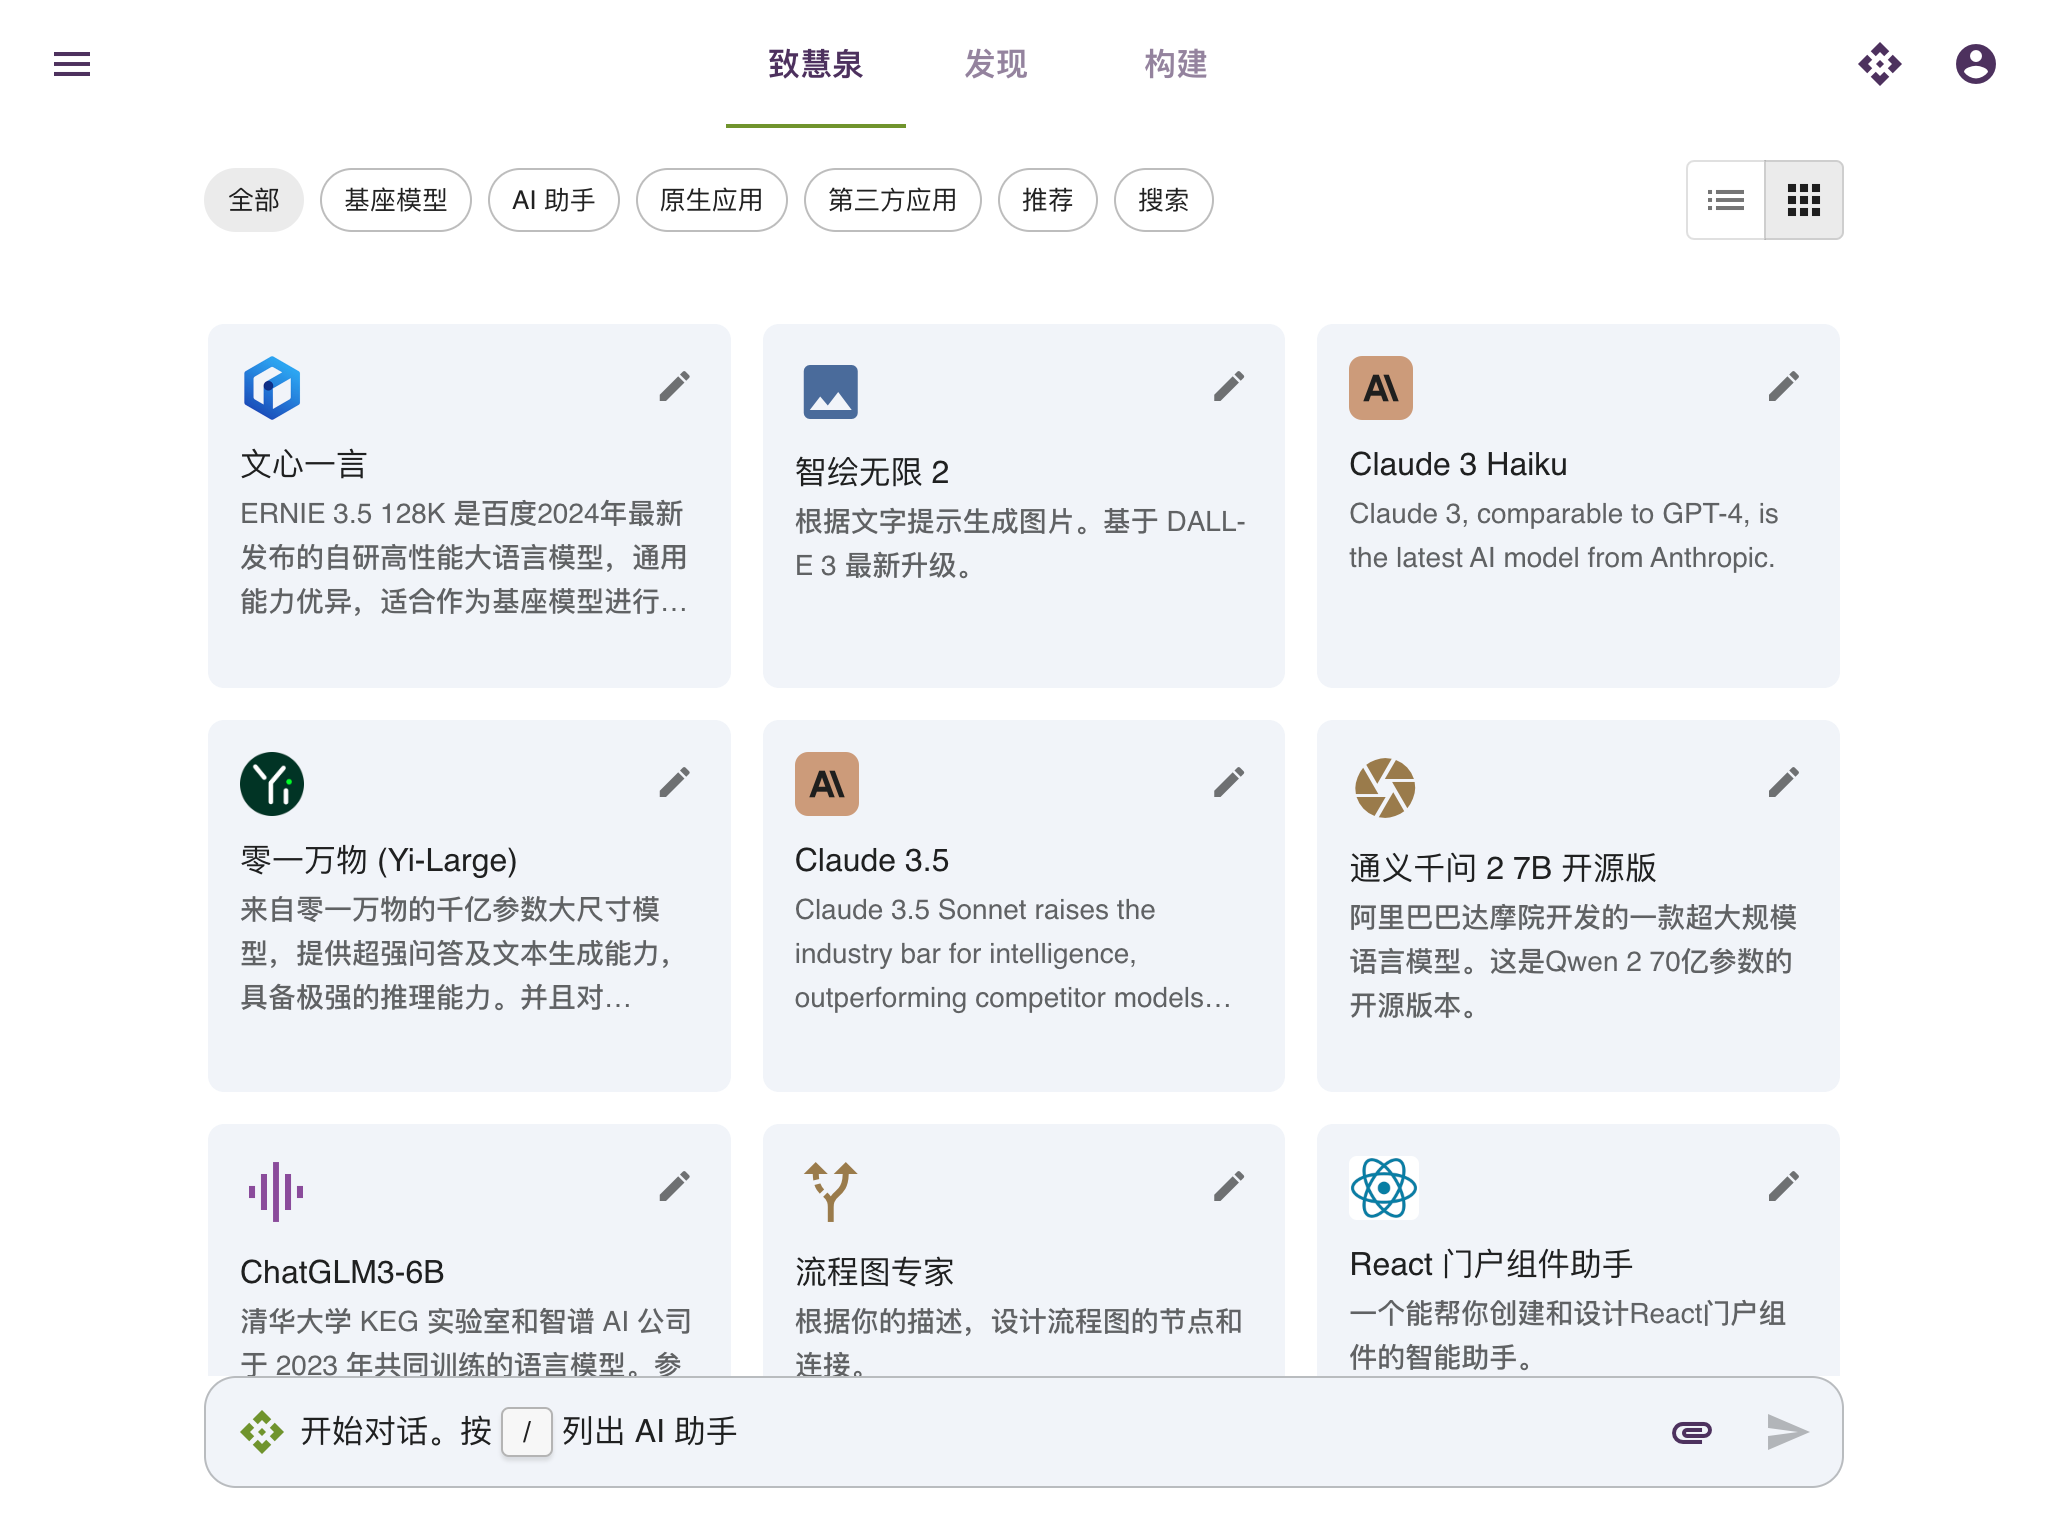2048x1536 pixels.
Task: Open the 零一万物 (Yi-Large) card title
Action: point(379,860)
